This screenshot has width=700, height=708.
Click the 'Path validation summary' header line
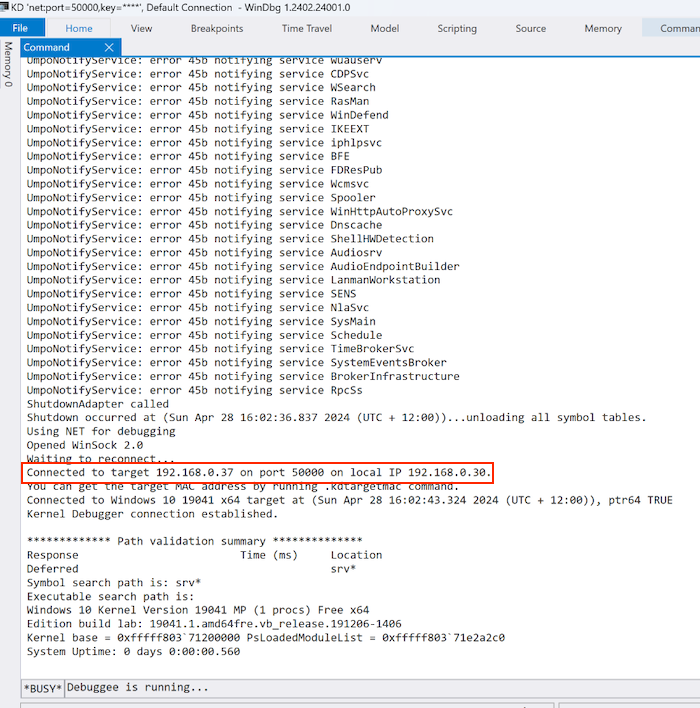point(194,541)
